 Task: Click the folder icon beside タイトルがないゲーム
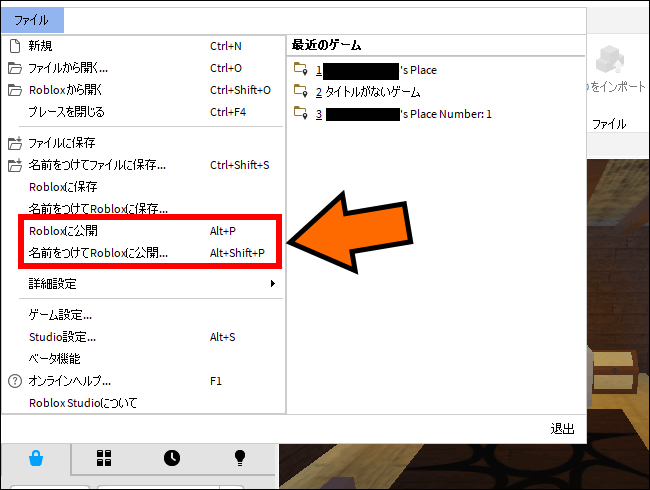pos(301,91)
